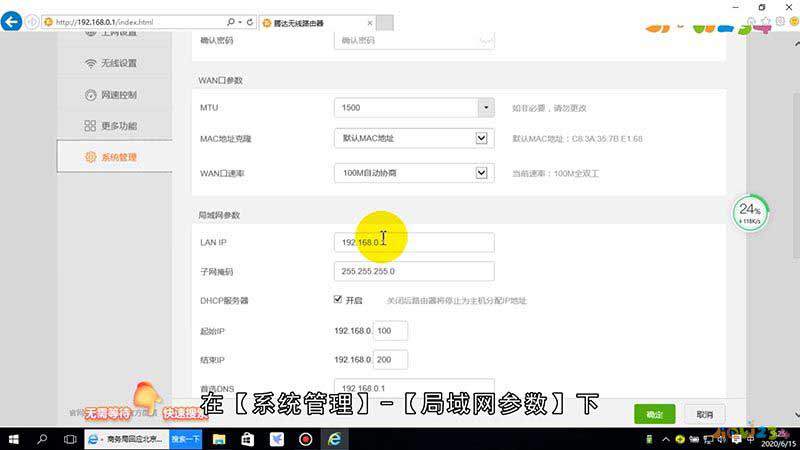Click the 24% speed monitor floating widget
The height and width of the screenshot is (450, 800).
(750, 213)
